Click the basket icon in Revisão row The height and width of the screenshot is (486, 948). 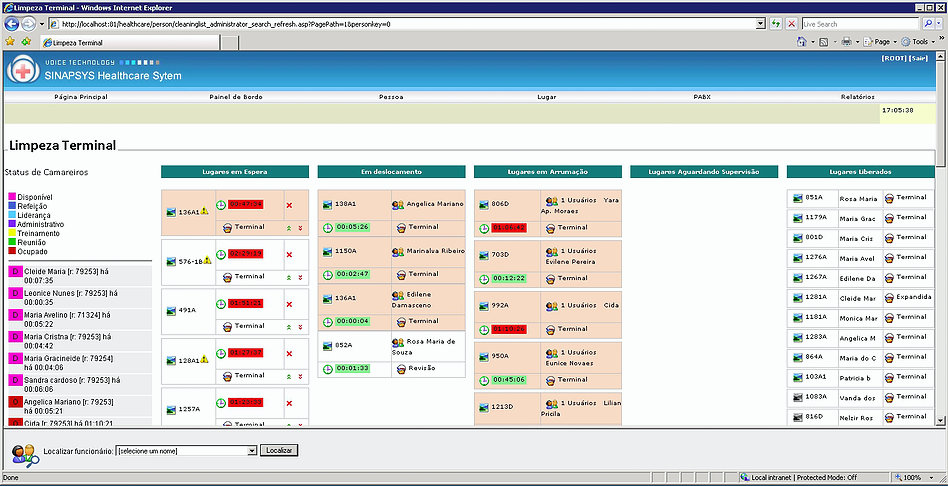click(x=399, y=368)
